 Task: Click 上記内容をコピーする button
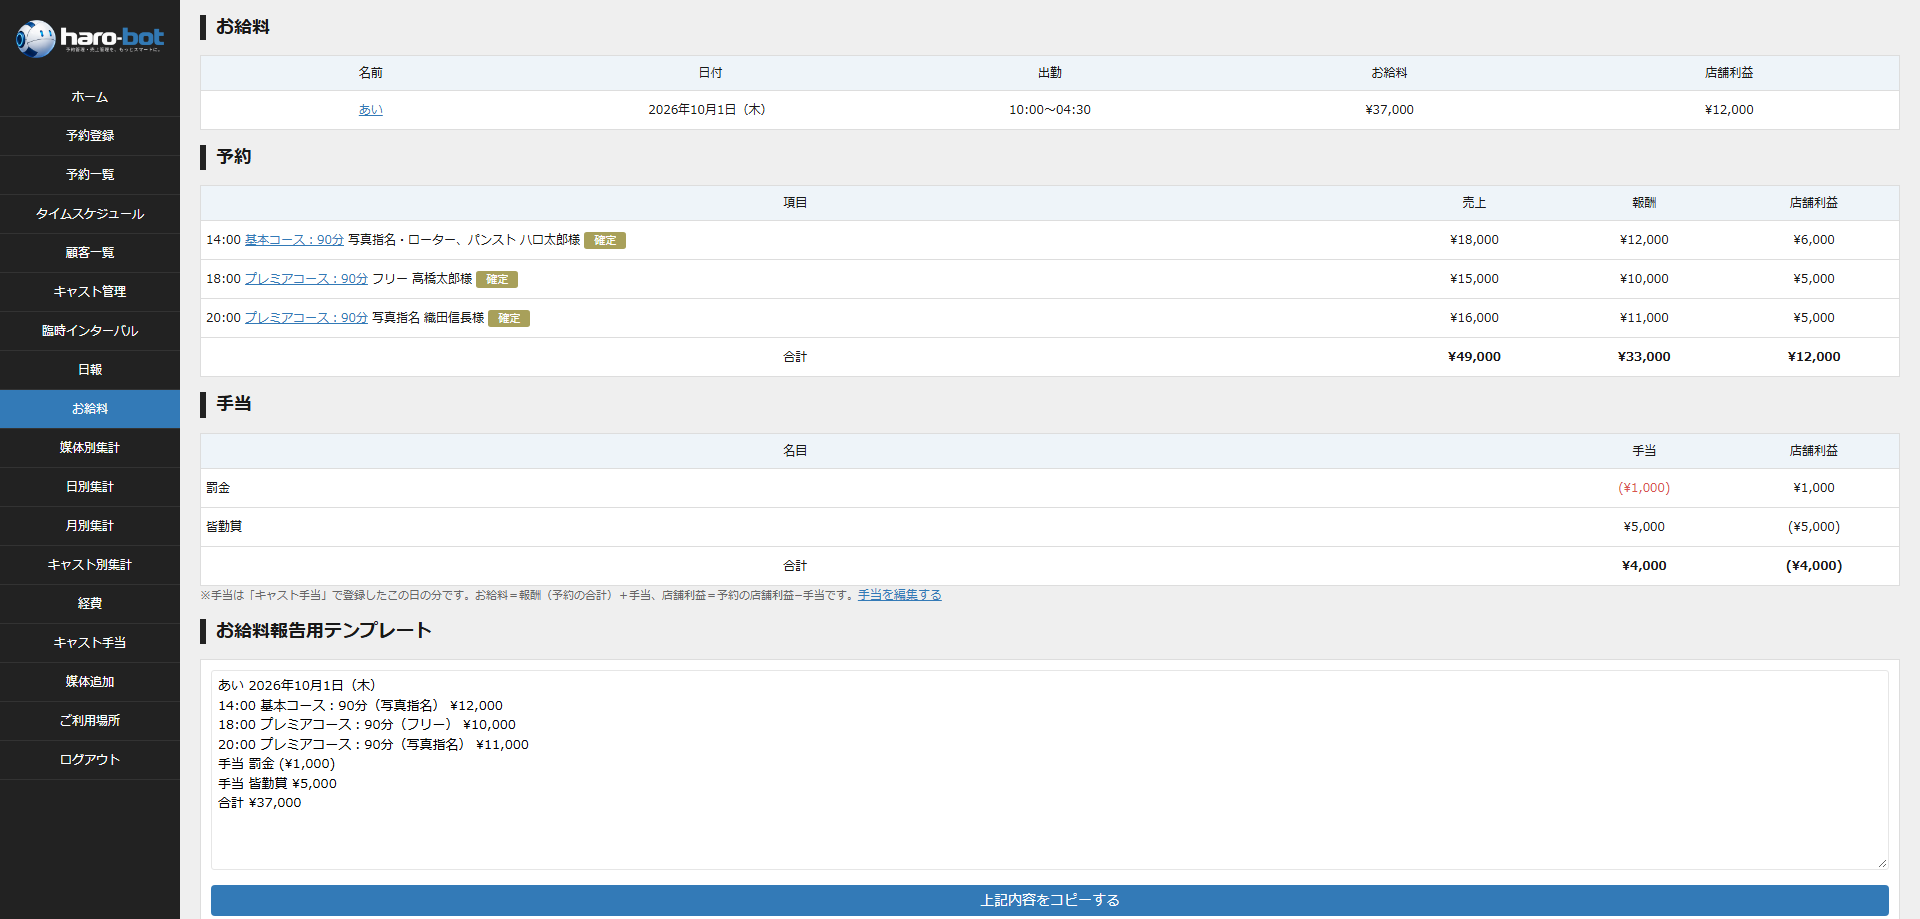tap(1050, 900)
